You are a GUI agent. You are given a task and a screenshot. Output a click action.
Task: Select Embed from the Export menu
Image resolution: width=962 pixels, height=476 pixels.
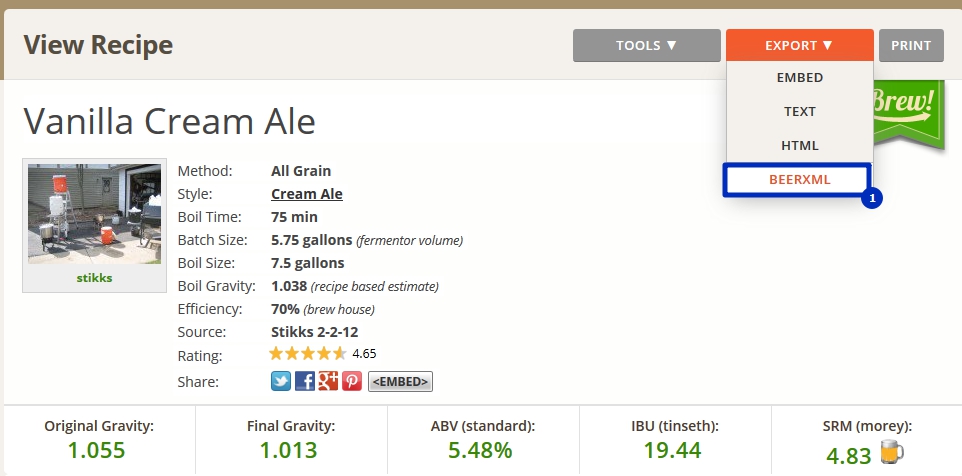point(799,78)
